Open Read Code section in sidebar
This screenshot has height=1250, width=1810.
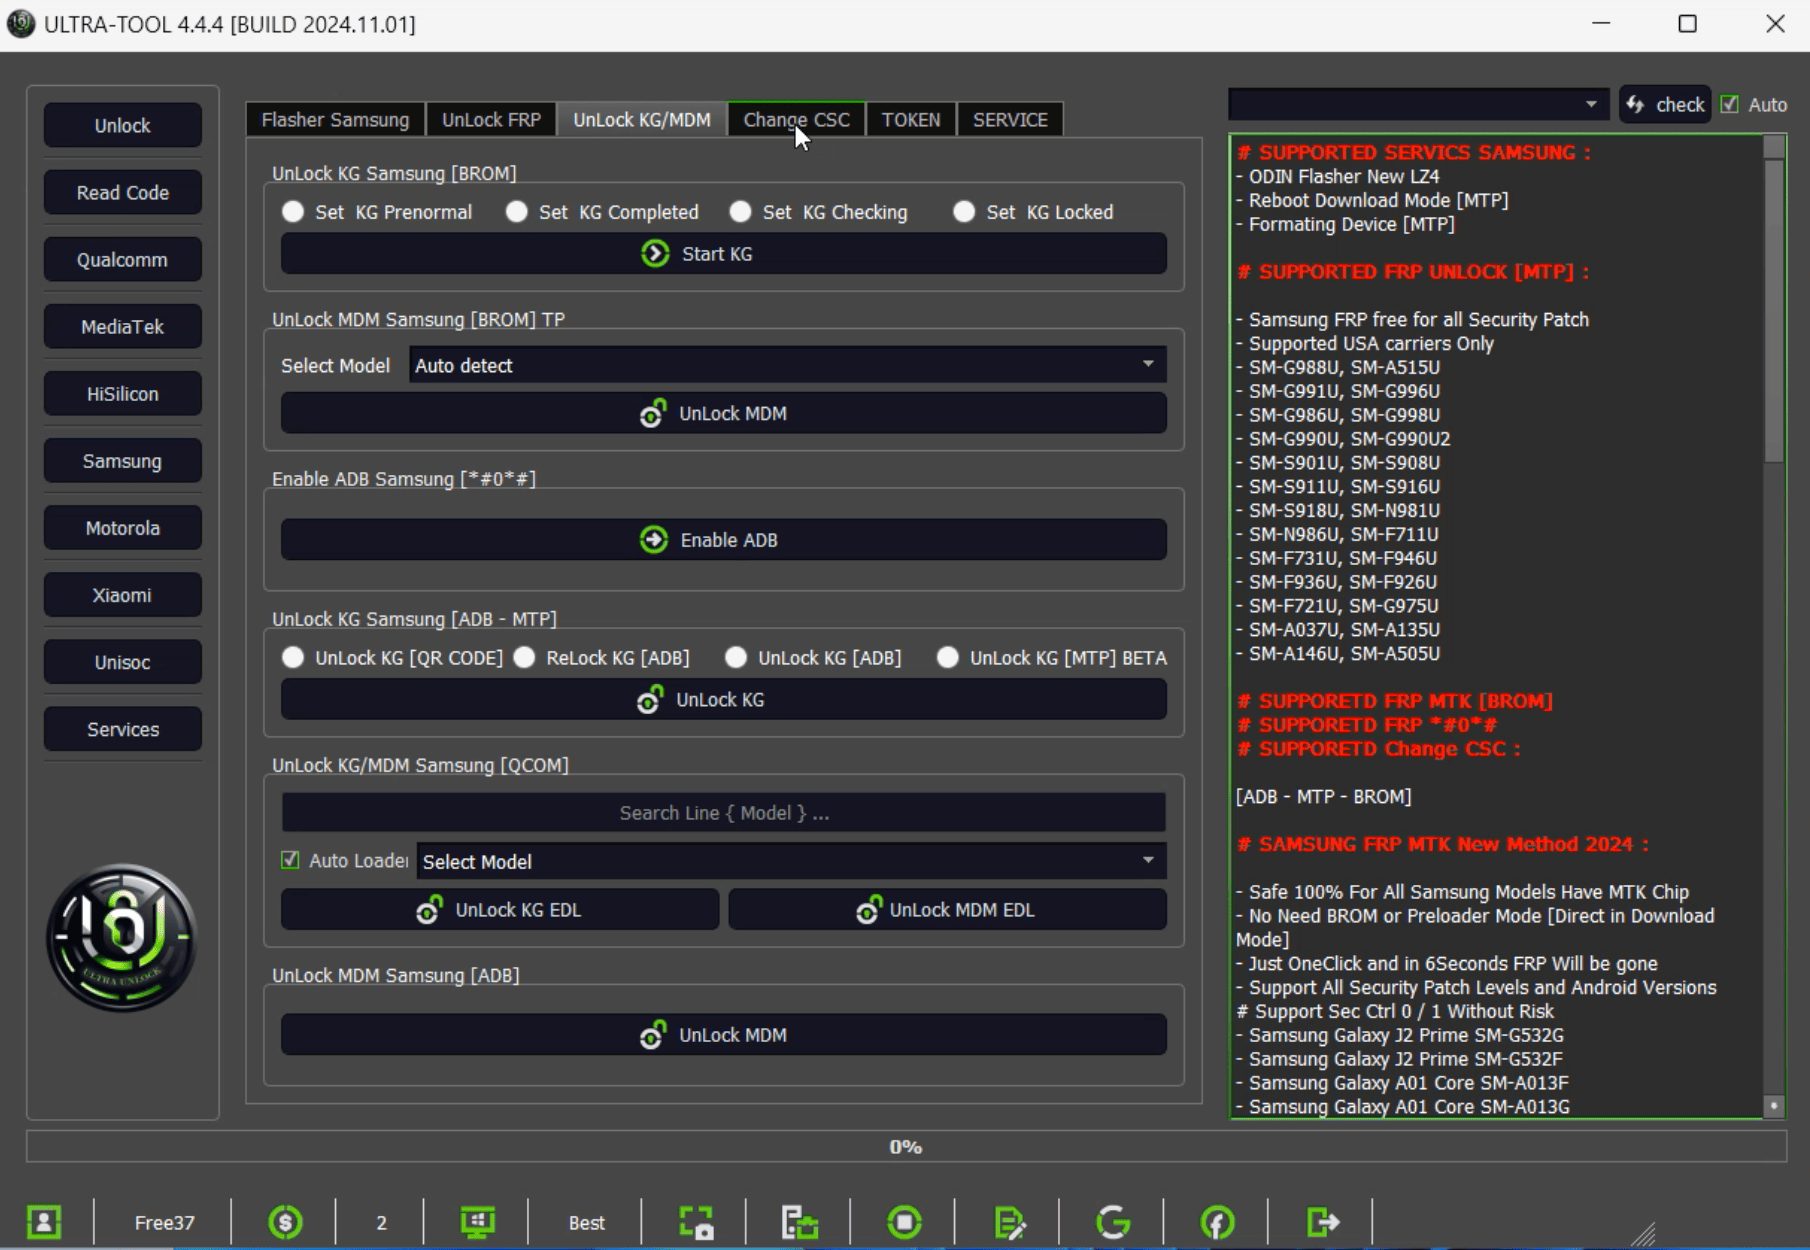point(122,192)
